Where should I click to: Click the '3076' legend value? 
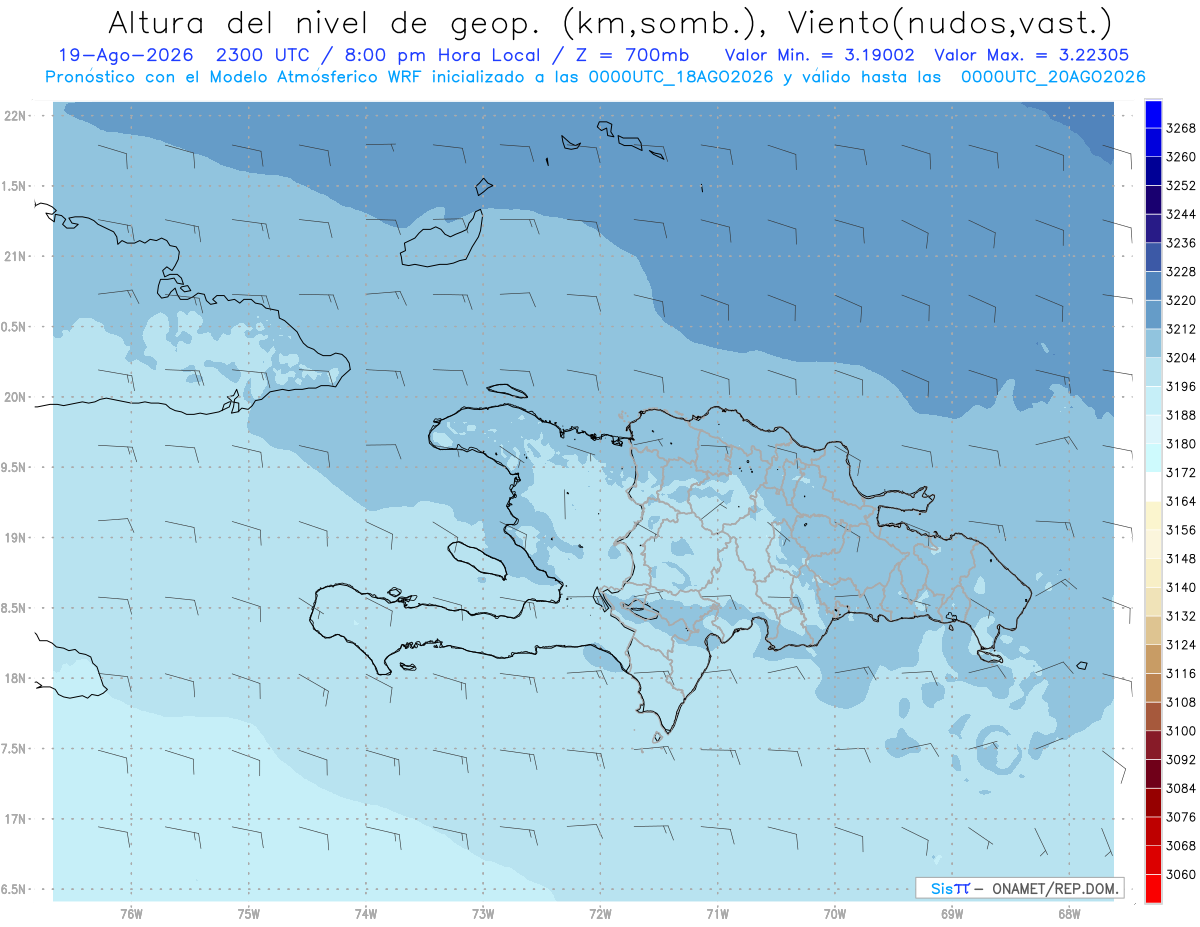1181,817
